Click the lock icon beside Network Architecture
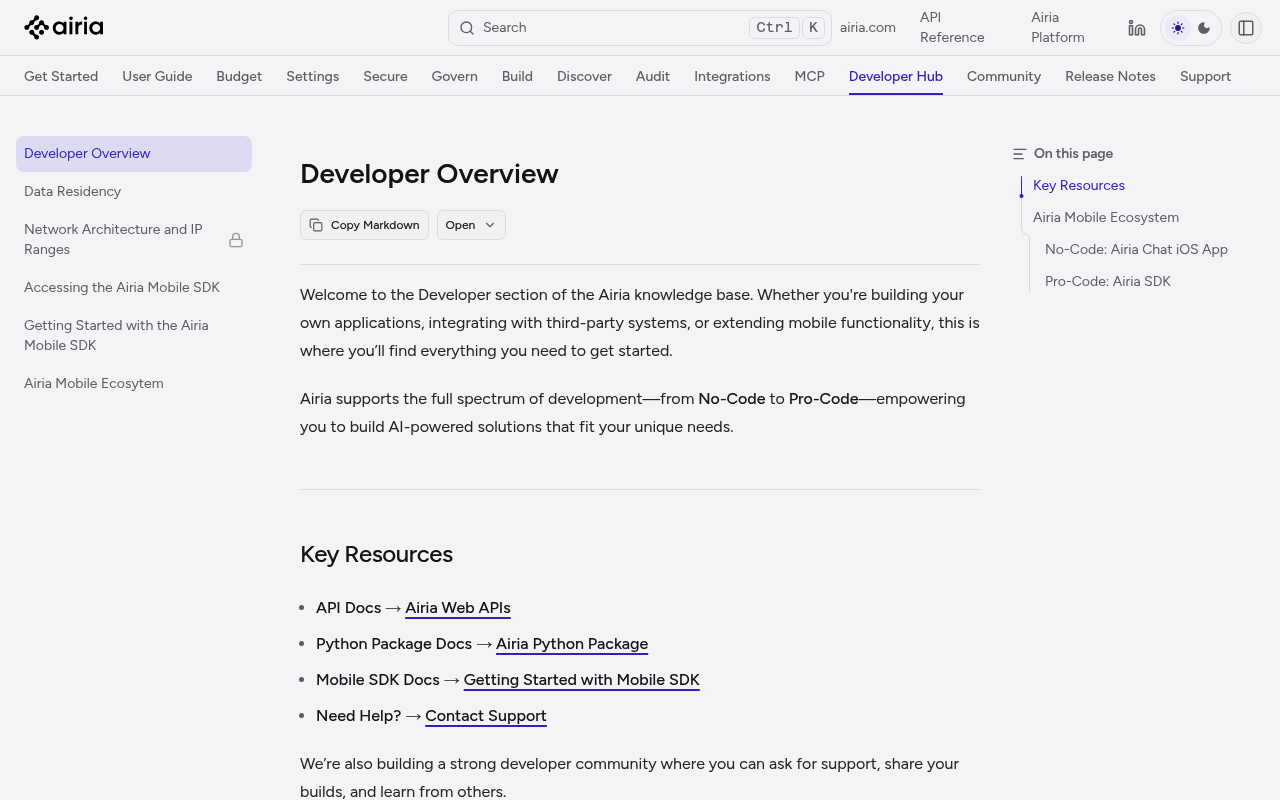Viewport: 1280px width, 800px height. (x=236, y=240)
